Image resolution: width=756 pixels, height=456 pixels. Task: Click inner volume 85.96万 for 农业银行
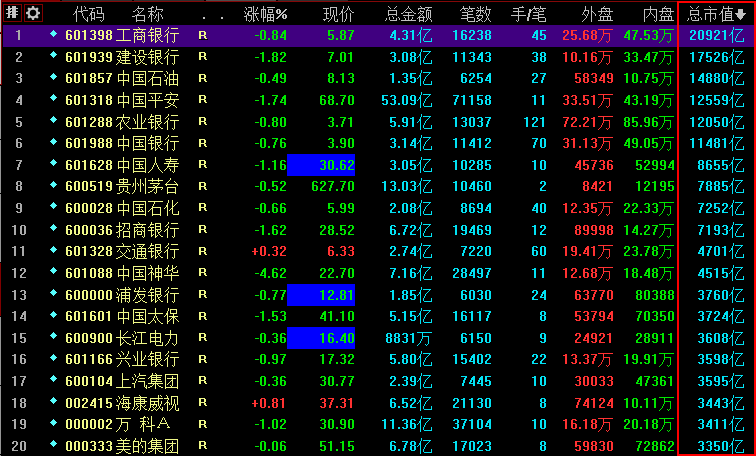tap(648, 122)
